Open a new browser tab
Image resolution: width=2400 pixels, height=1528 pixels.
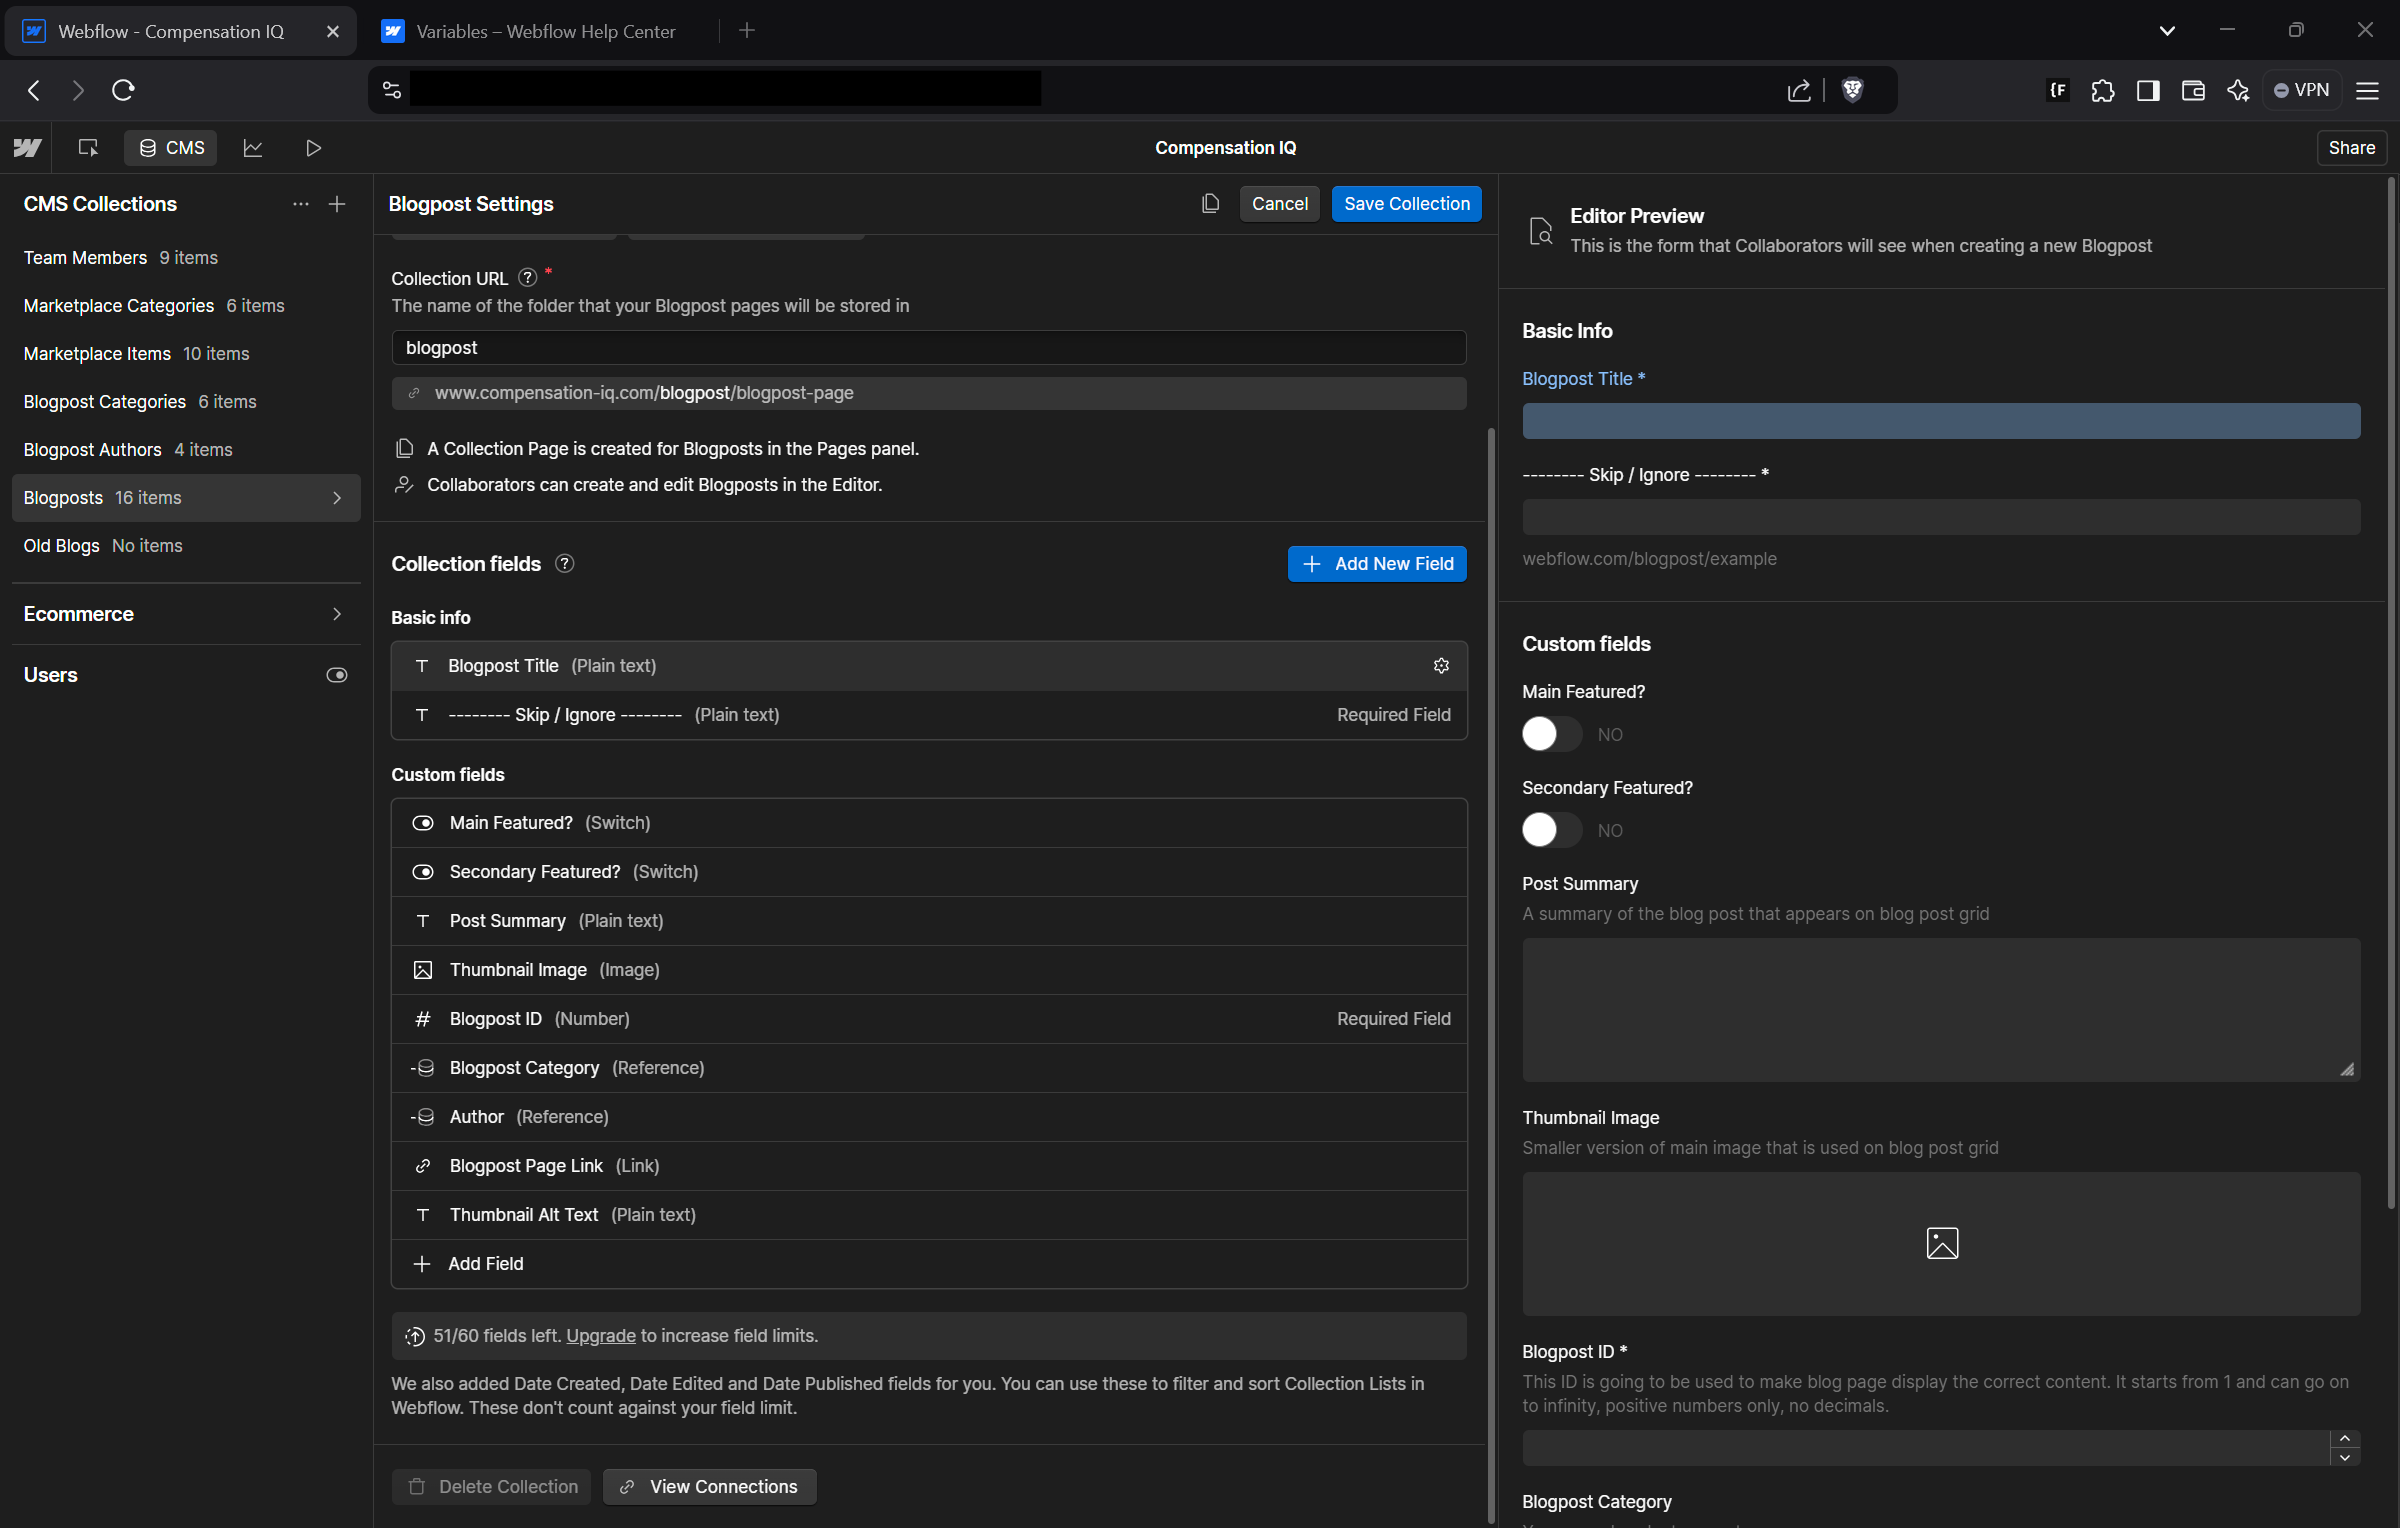(x=746, y=31)
